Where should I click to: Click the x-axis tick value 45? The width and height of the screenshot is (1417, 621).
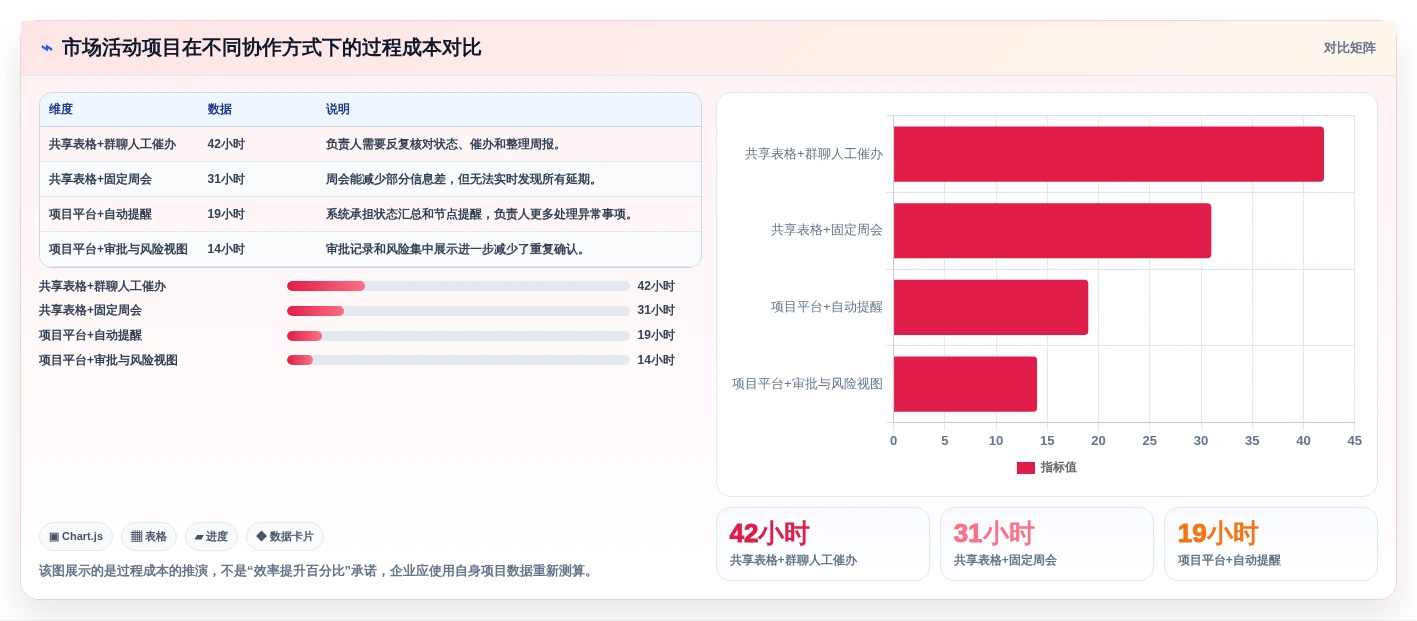1354,441
